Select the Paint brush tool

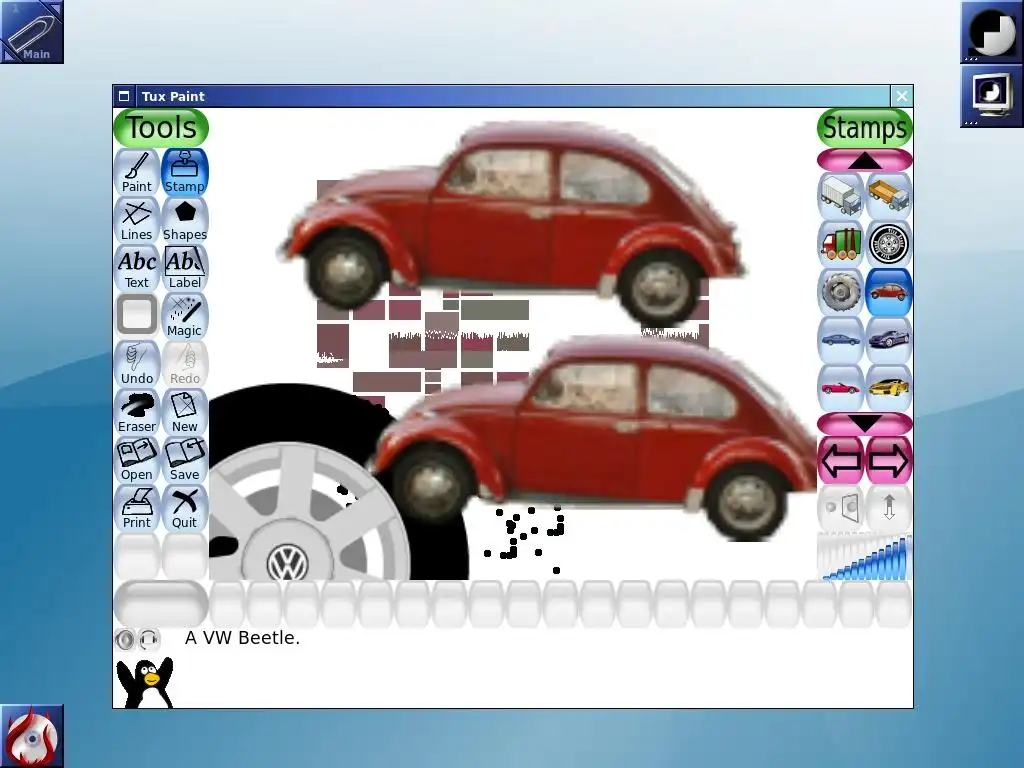coord(136,172)
